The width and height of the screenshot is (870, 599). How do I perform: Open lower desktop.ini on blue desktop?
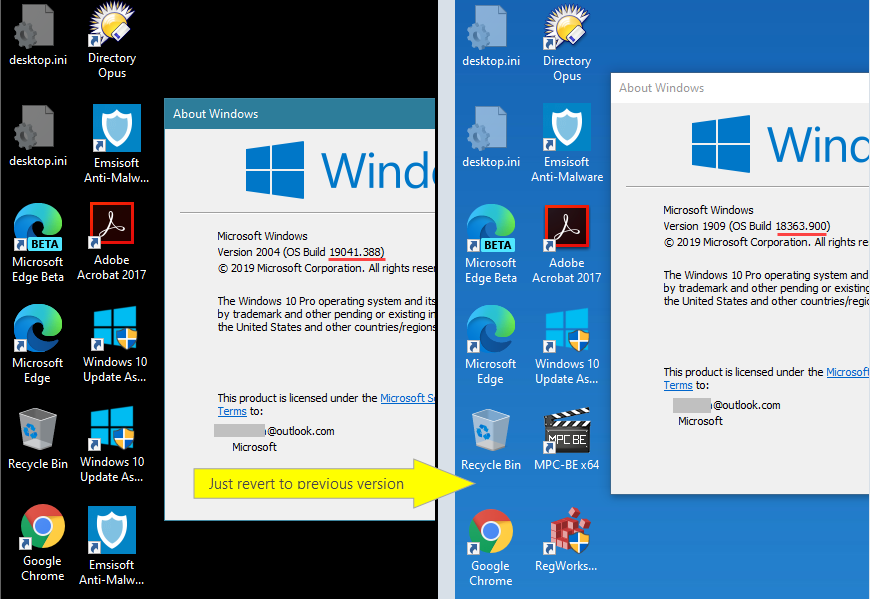click(491, 138)
